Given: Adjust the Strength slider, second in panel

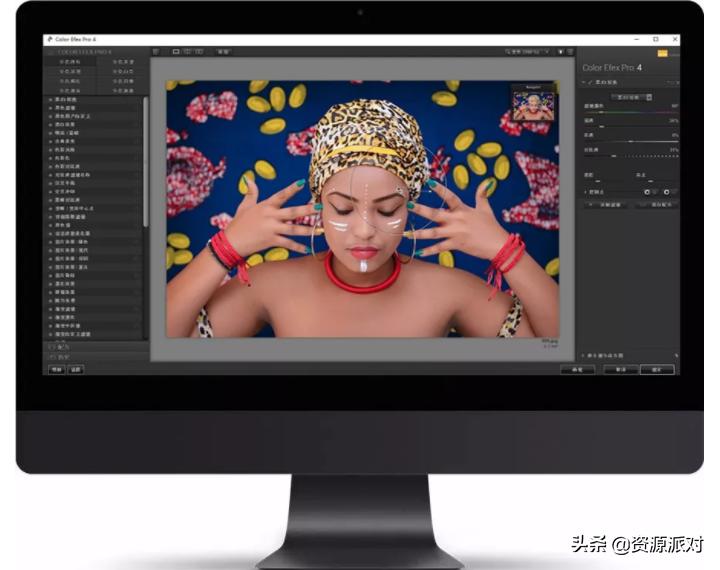Looking at the screenshot, I should [x=630, y=126].
